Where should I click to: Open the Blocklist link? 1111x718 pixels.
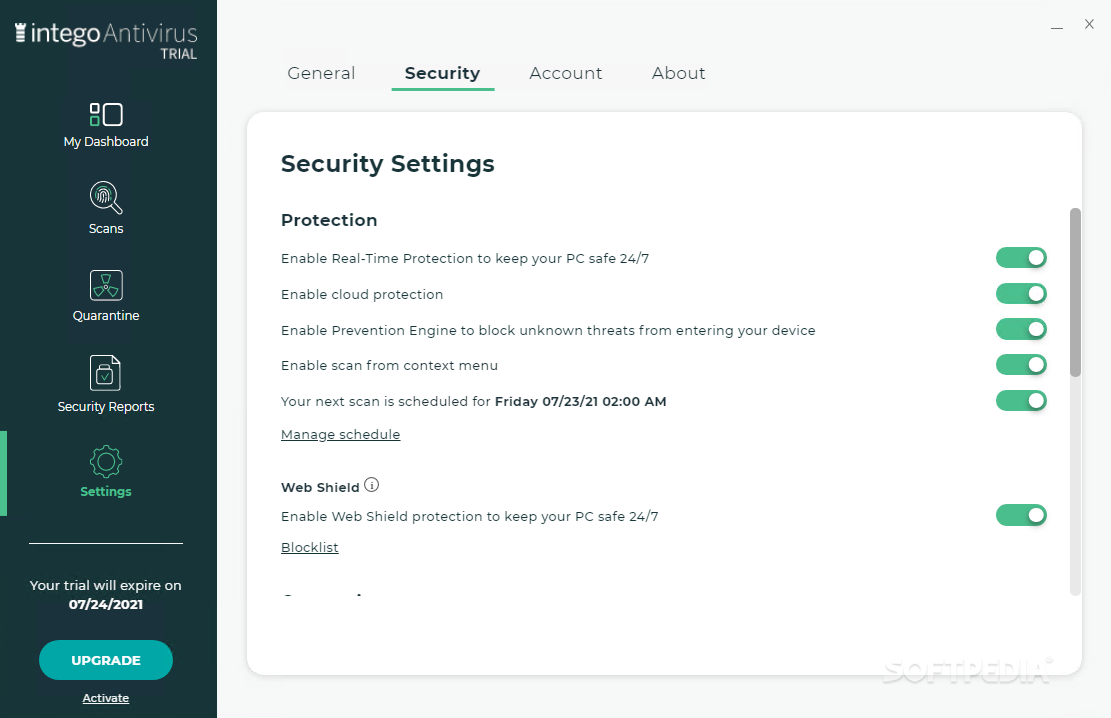pos(310,547)
